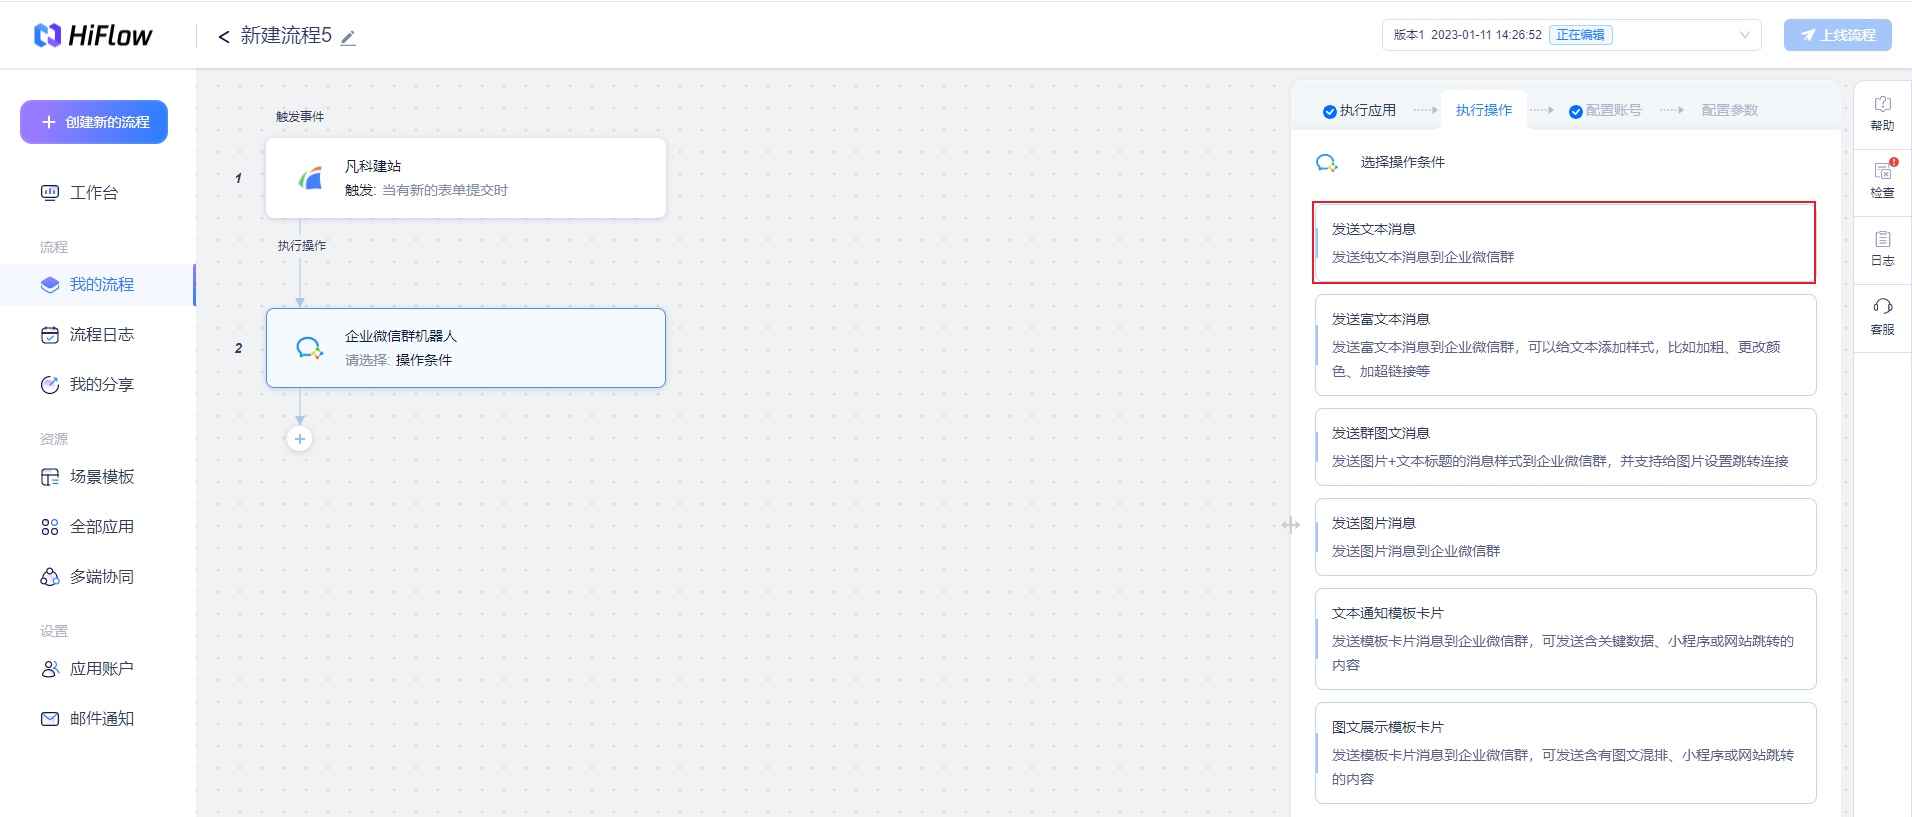This screenshot has width=1912, height=817.
Task: Add a new step with the plus circle
Action: pos(299,439)
